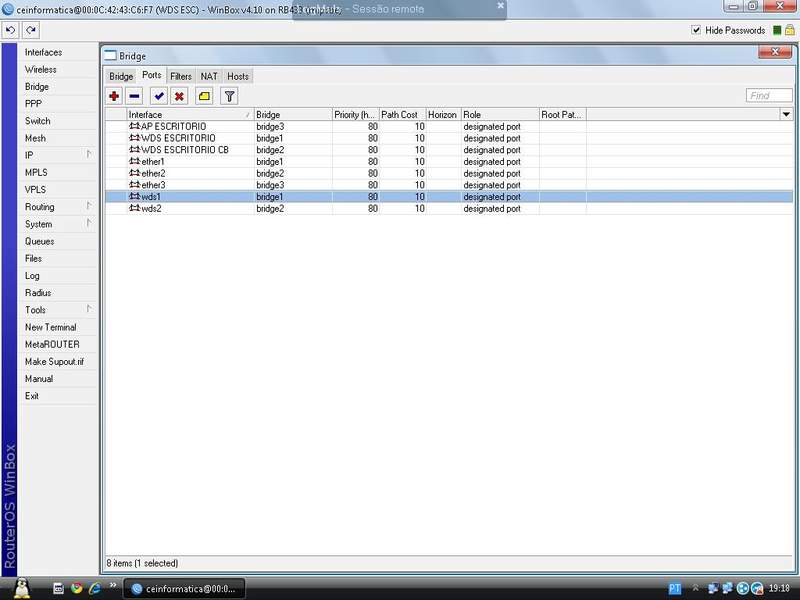
Task: Select the wds2 port row
Action: pyautogui.click(x=449, y=209)
